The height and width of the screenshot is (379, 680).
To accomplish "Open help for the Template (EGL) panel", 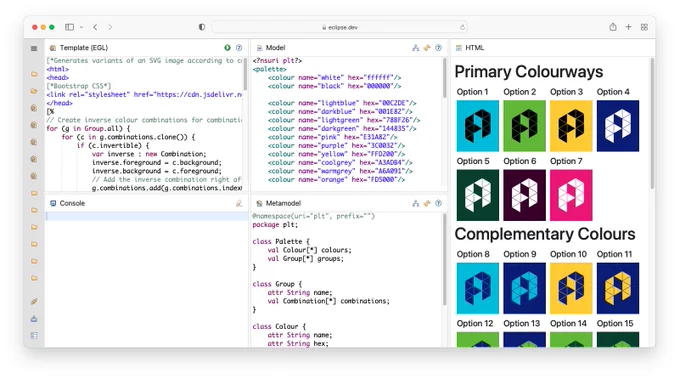I will point(239,48).
